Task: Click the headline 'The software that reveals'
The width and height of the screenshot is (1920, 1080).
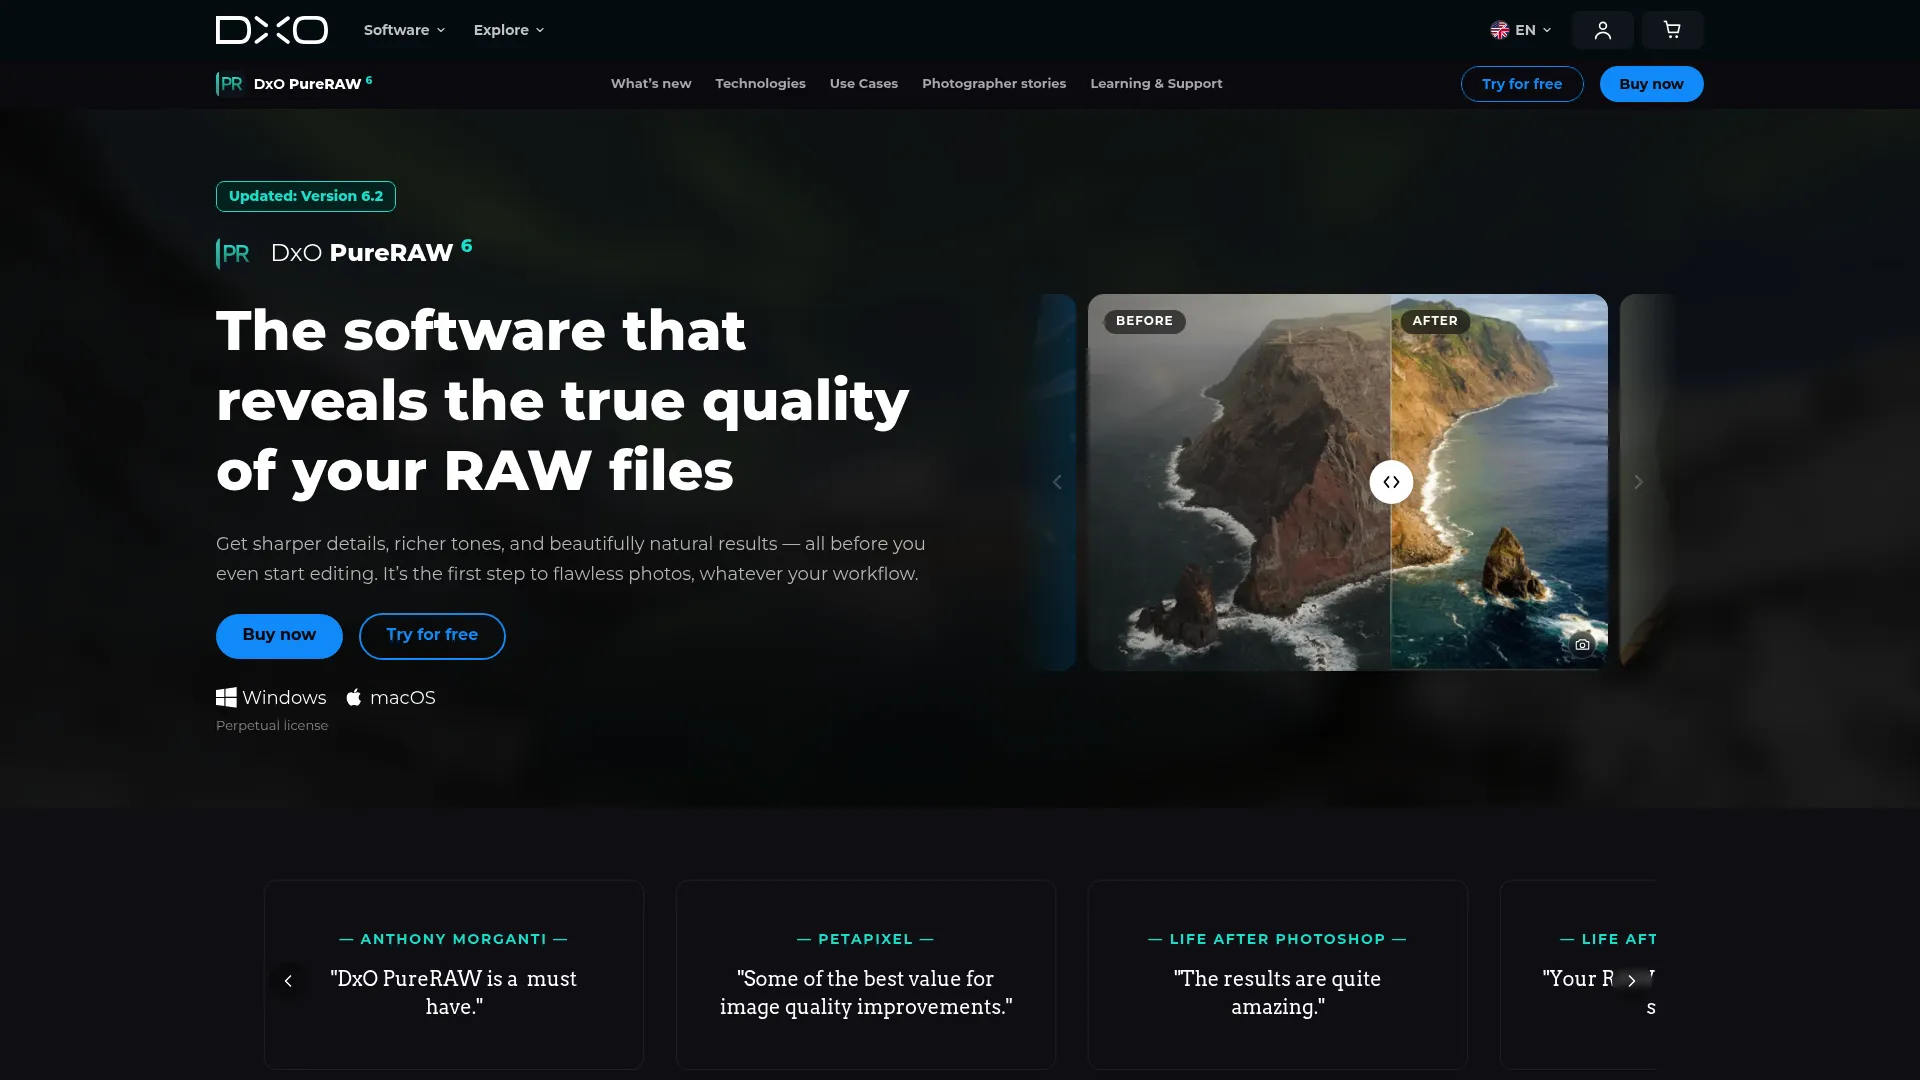Action: 563,400
